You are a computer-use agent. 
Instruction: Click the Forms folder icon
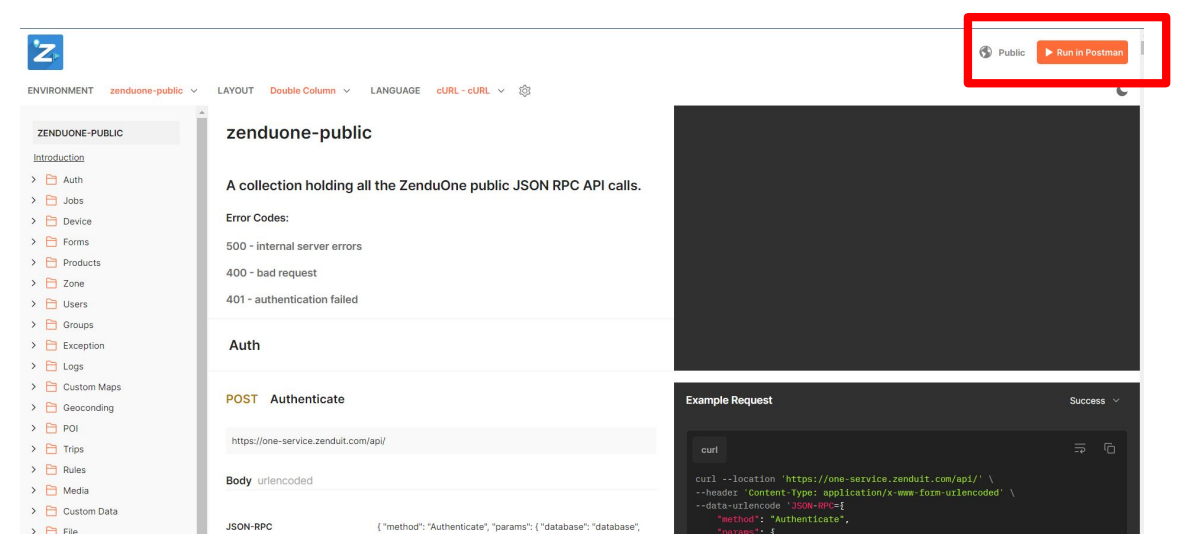(x=52, y=242)
